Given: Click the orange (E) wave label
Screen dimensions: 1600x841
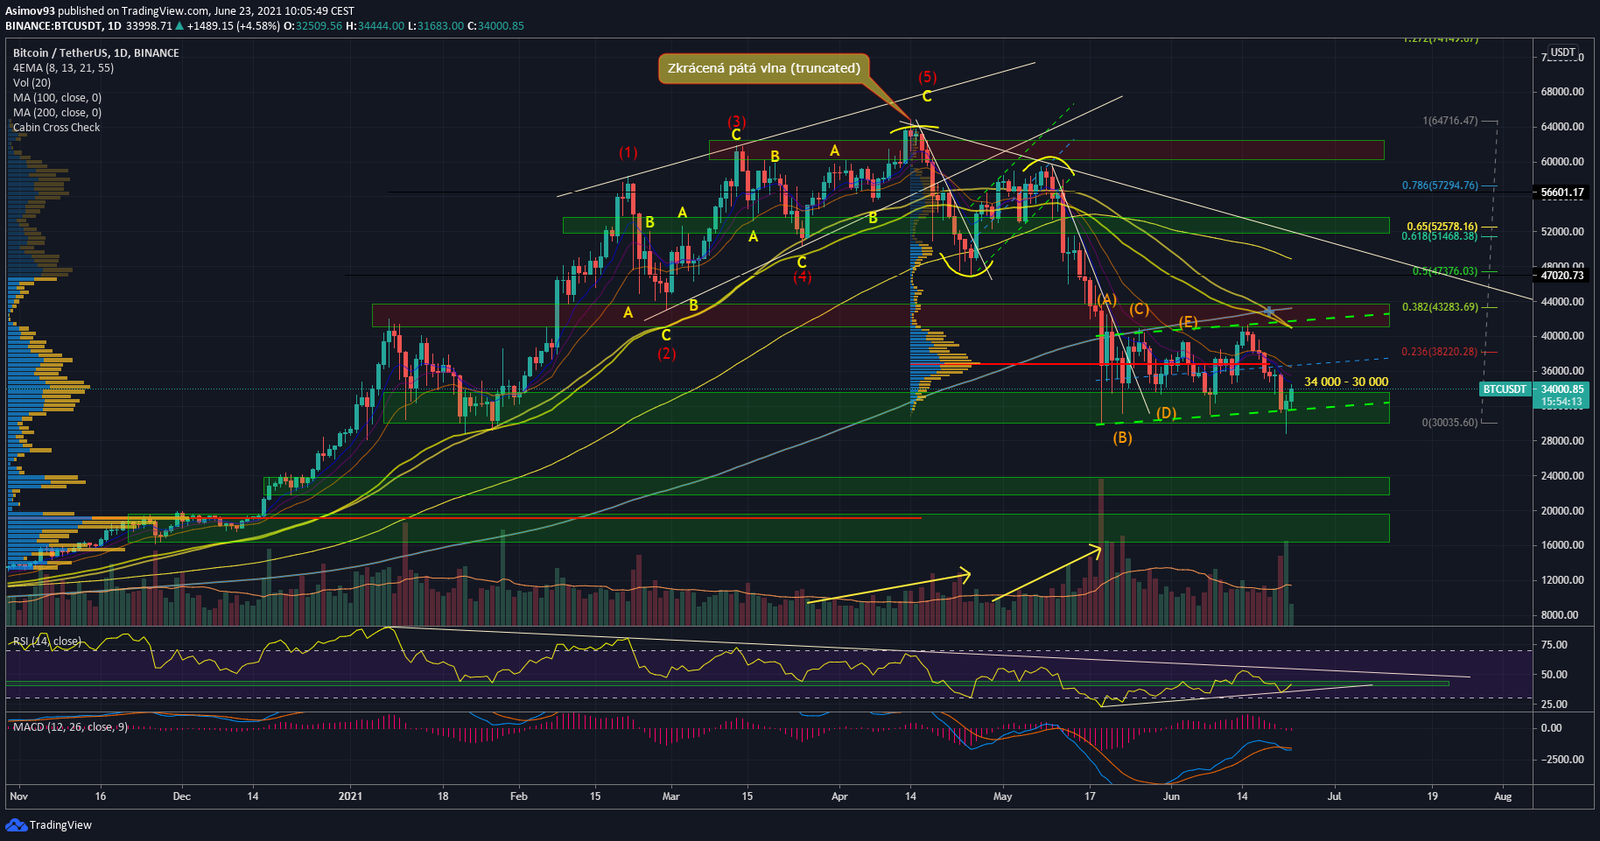Looking at the screenshot, I should click(1188, 322).
